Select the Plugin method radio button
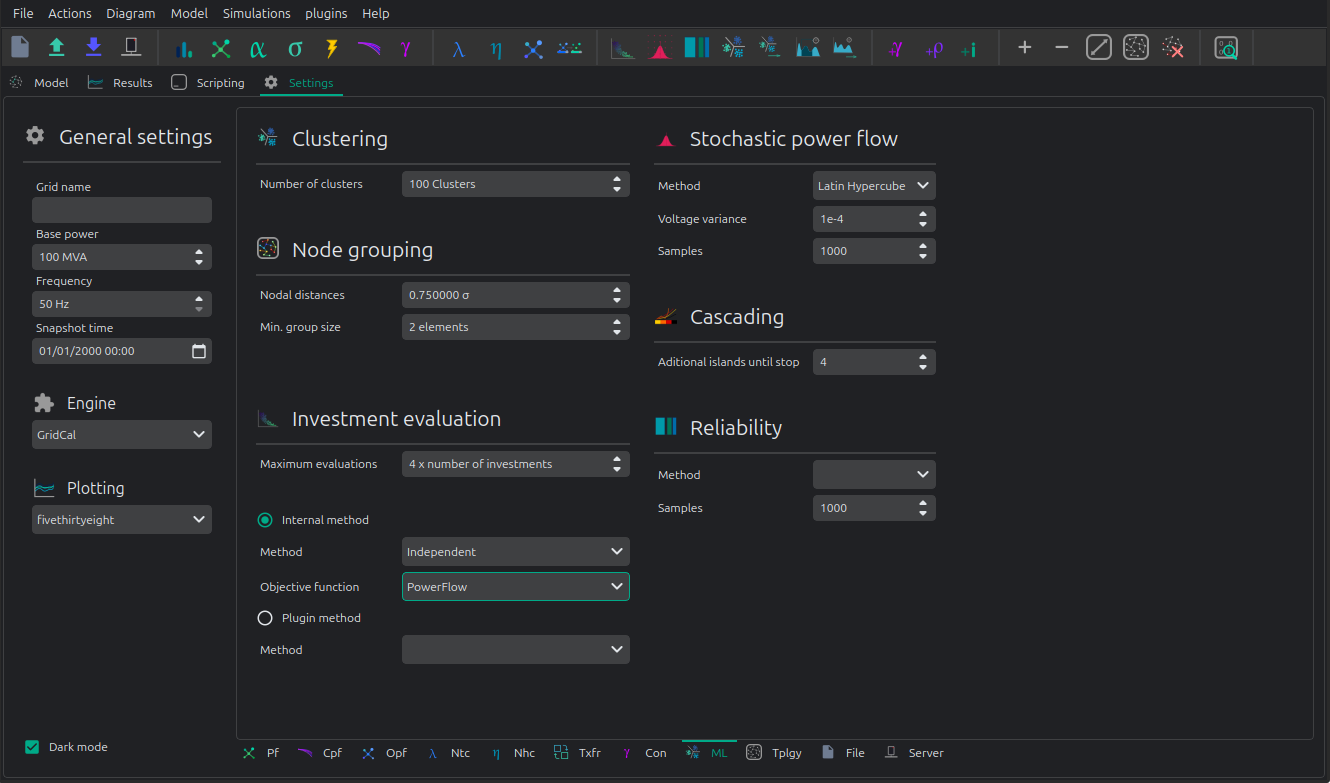Viewport: 1330px width, 783px height. tap(265, 618)
